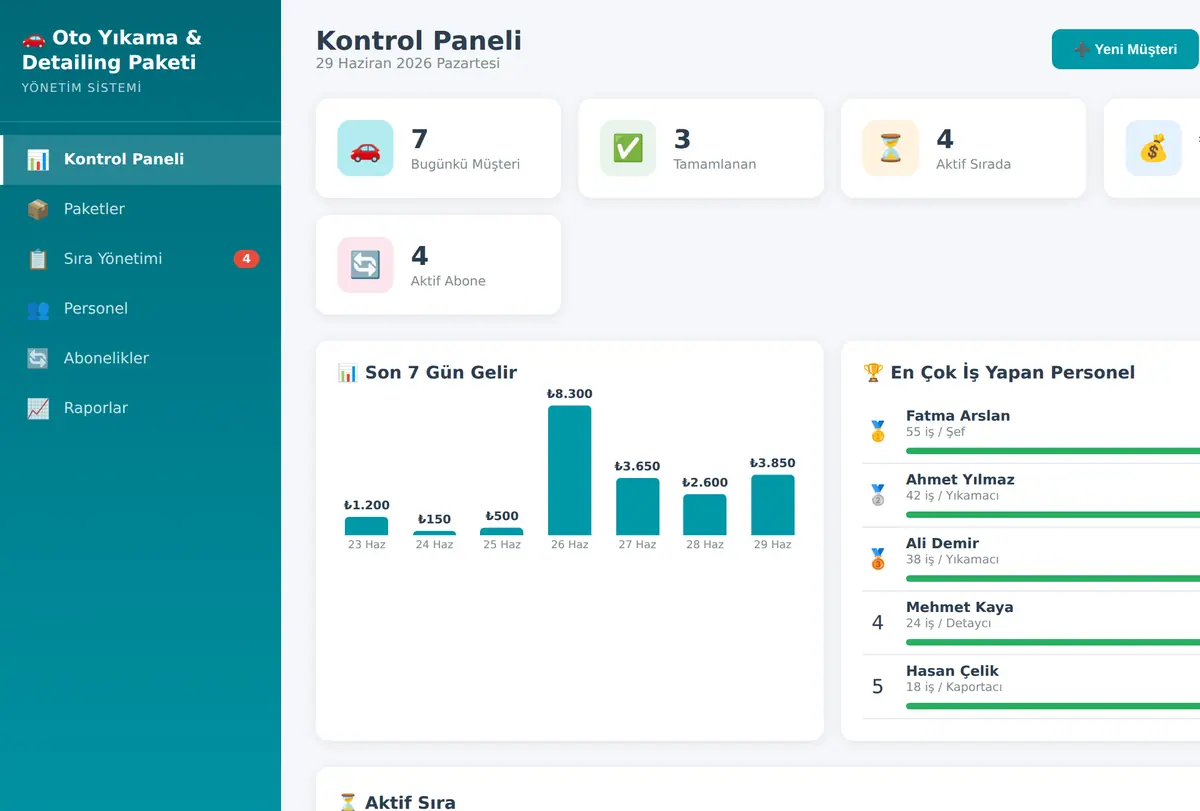
Task: Click the car icon on Bugünkü Müşteri card
Action: click(365, 148)
